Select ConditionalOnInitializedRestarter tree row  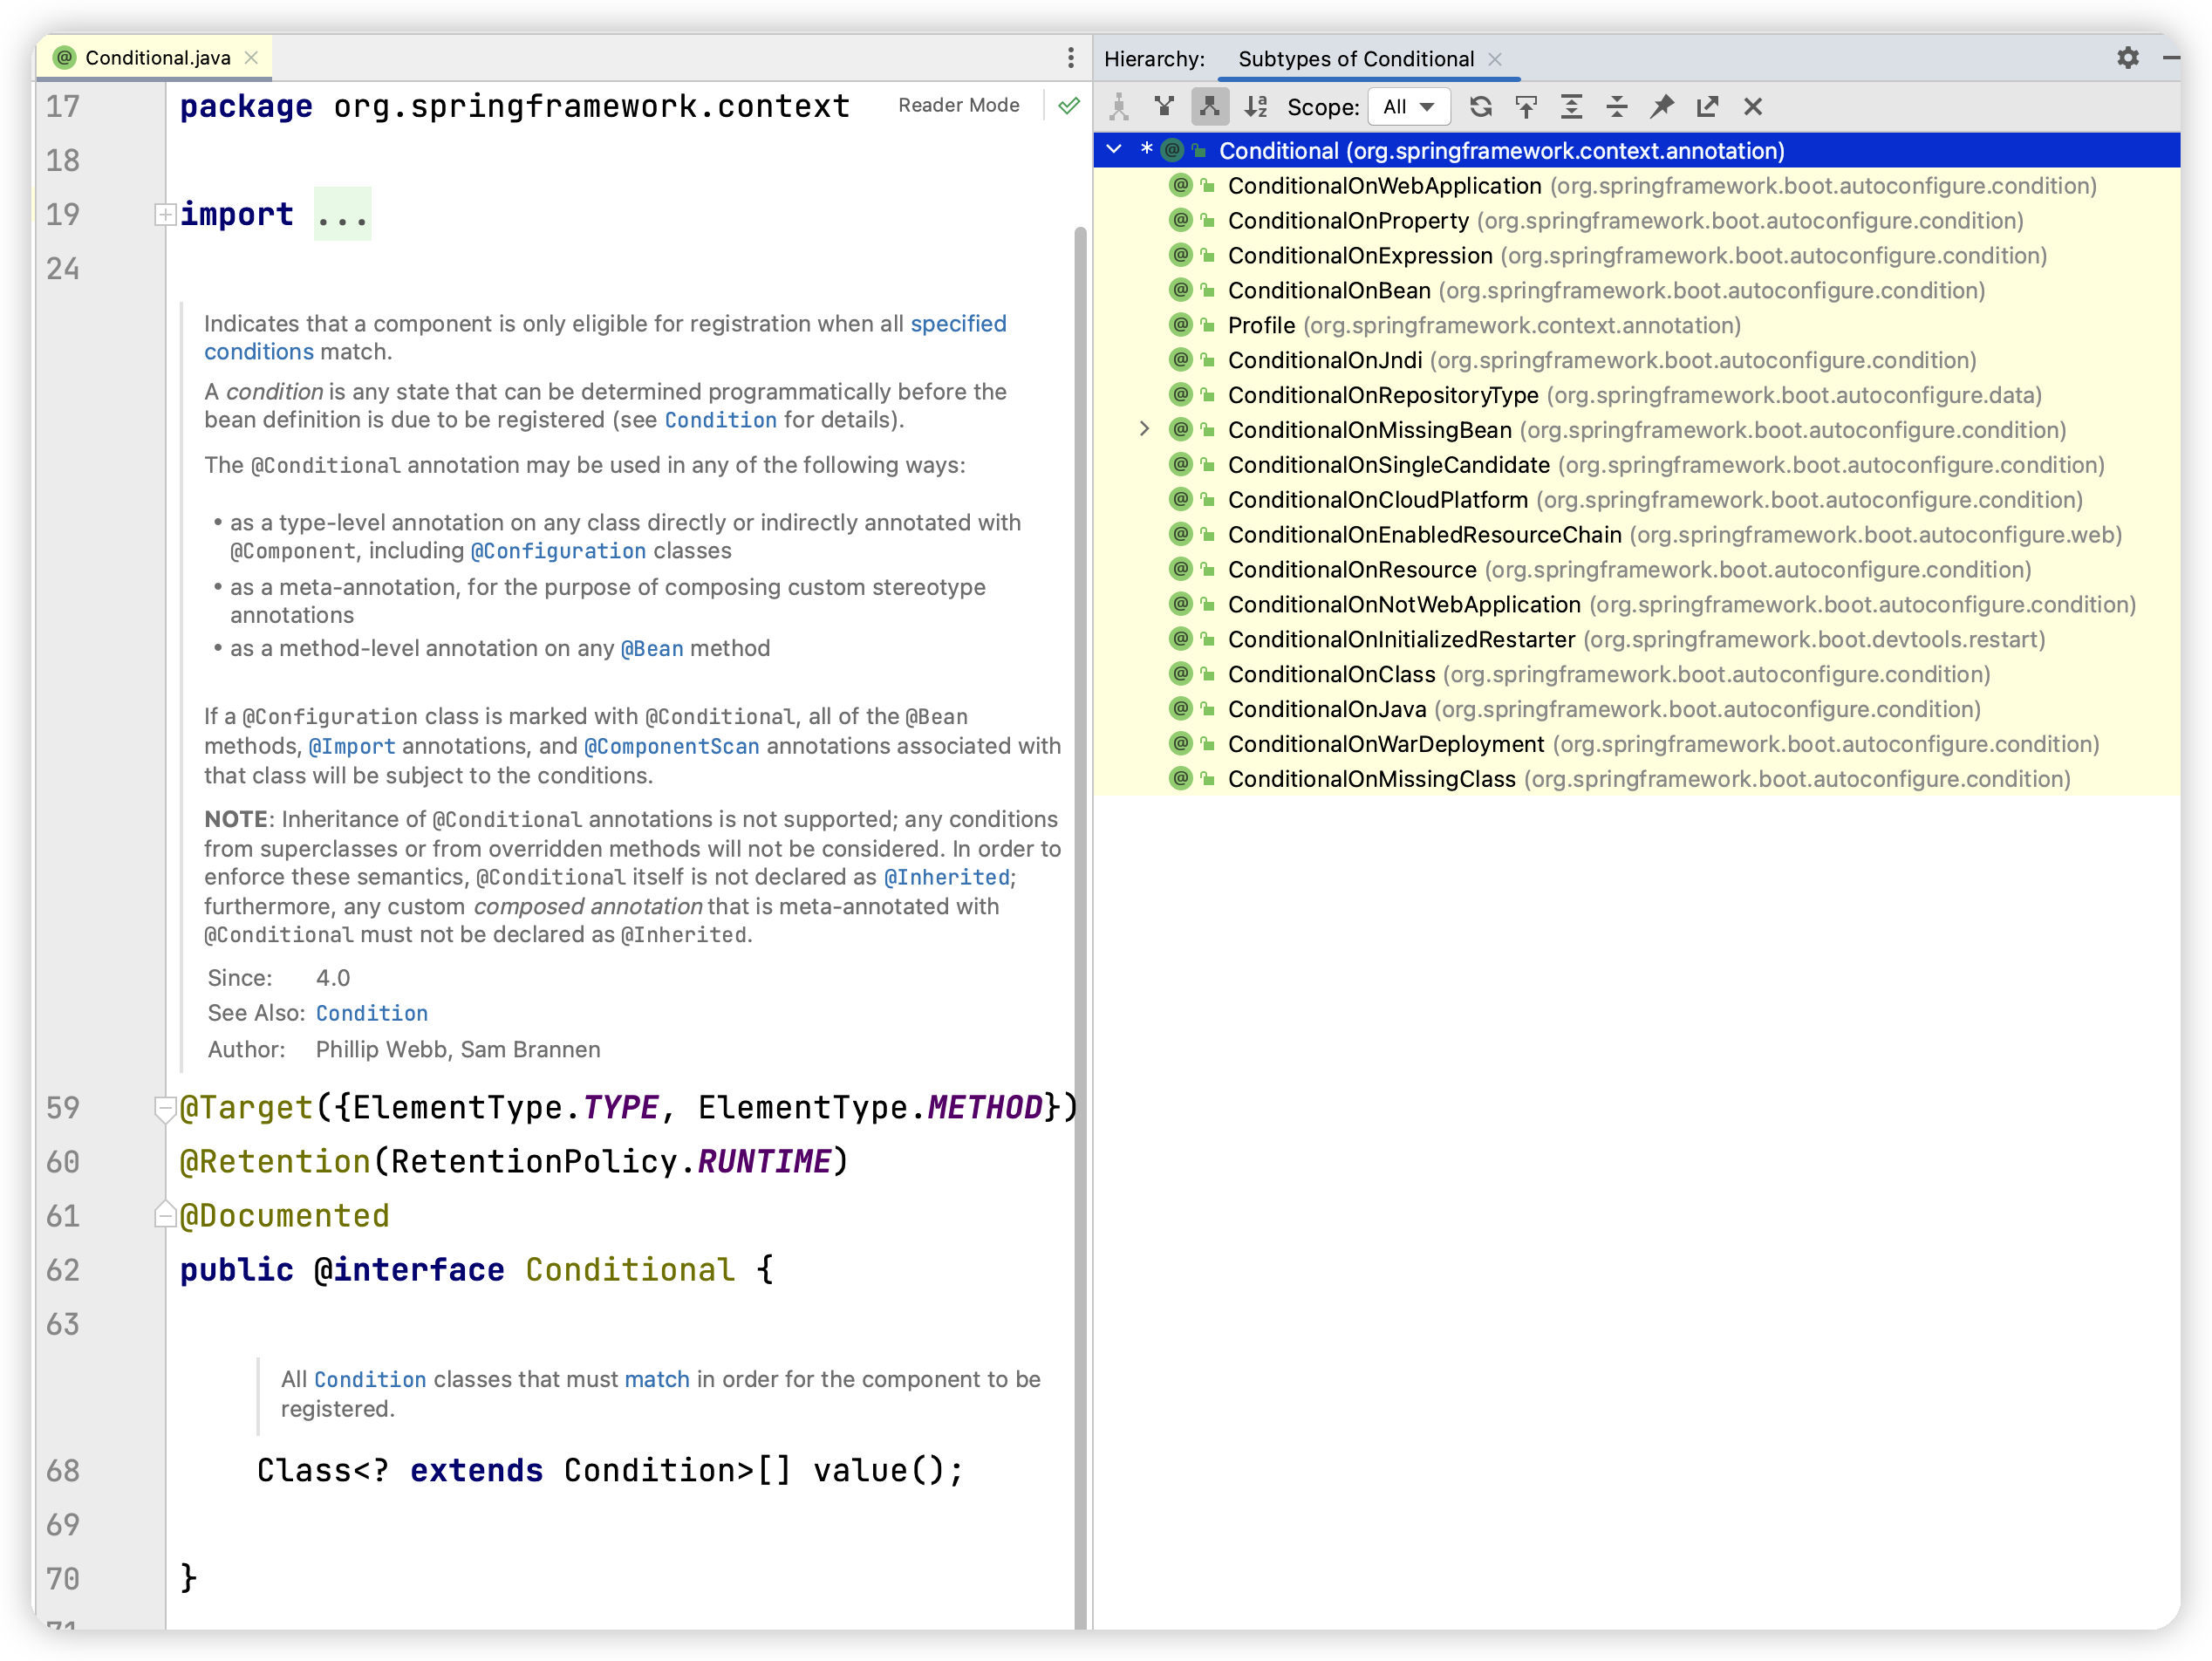(1637, 639)
